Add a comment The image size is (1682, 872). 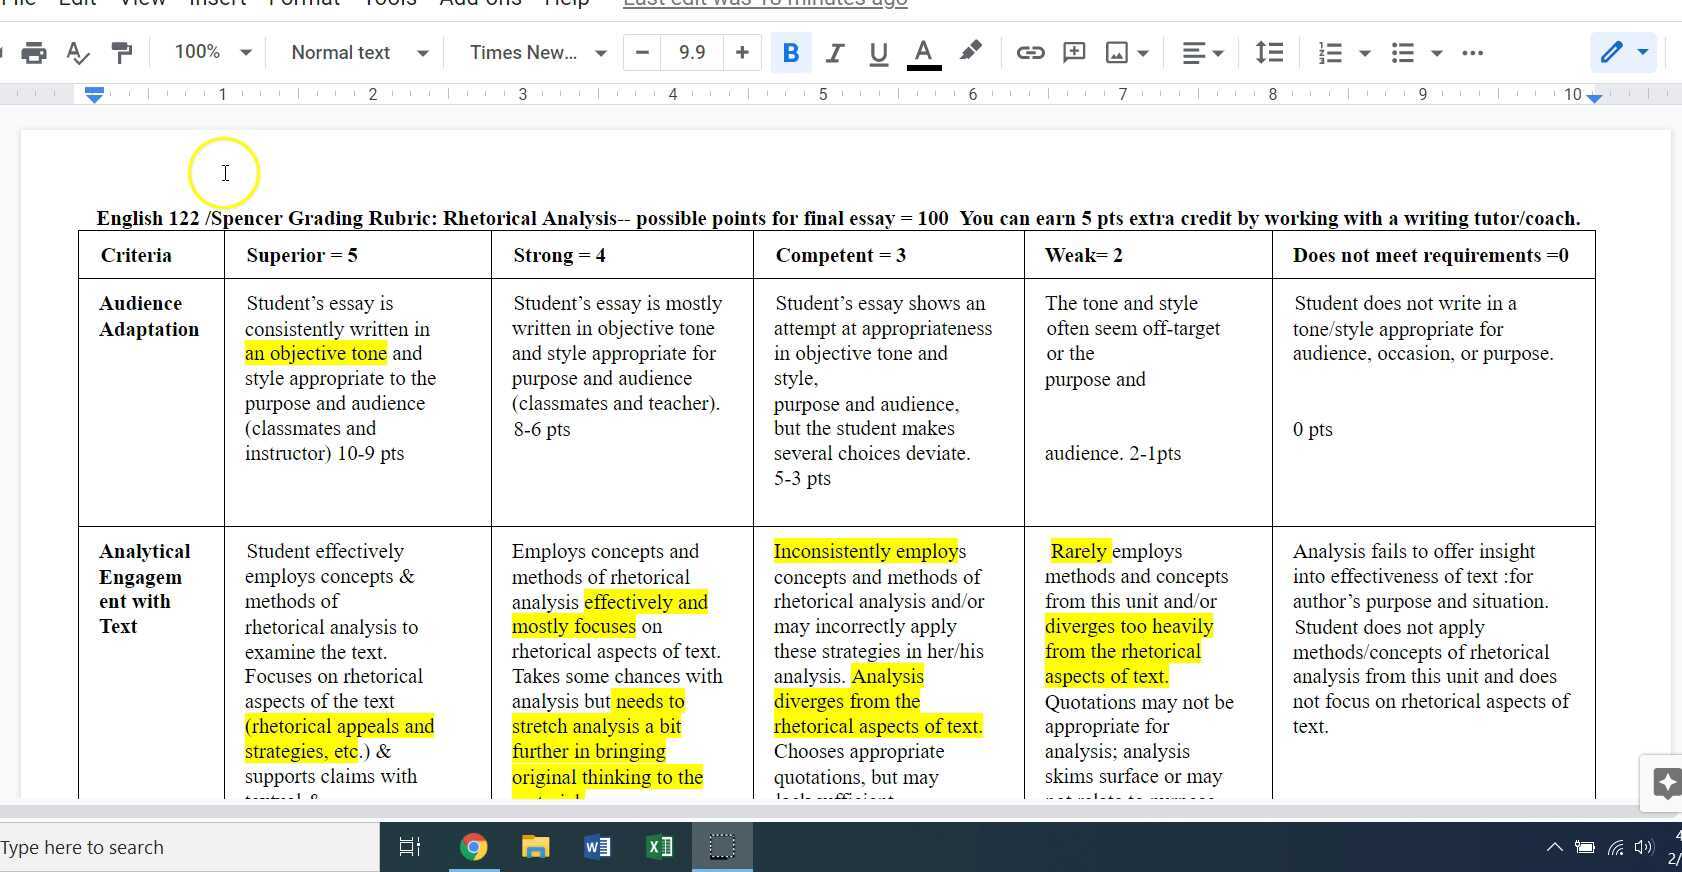(1074, 53)
